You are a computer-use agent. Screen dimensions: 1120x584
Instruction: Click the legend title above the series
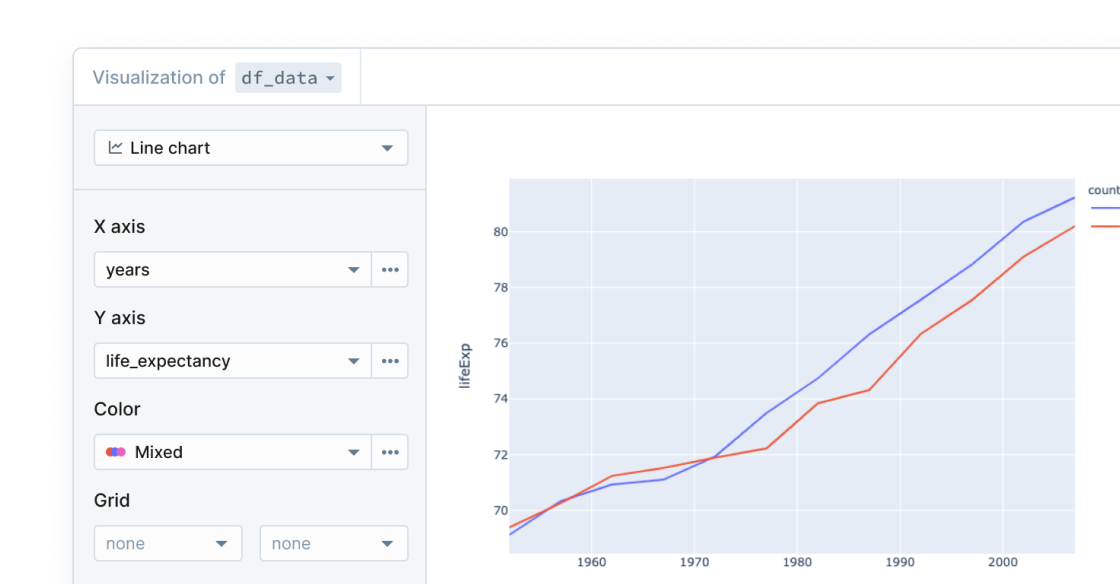[x=1104, y=190]
